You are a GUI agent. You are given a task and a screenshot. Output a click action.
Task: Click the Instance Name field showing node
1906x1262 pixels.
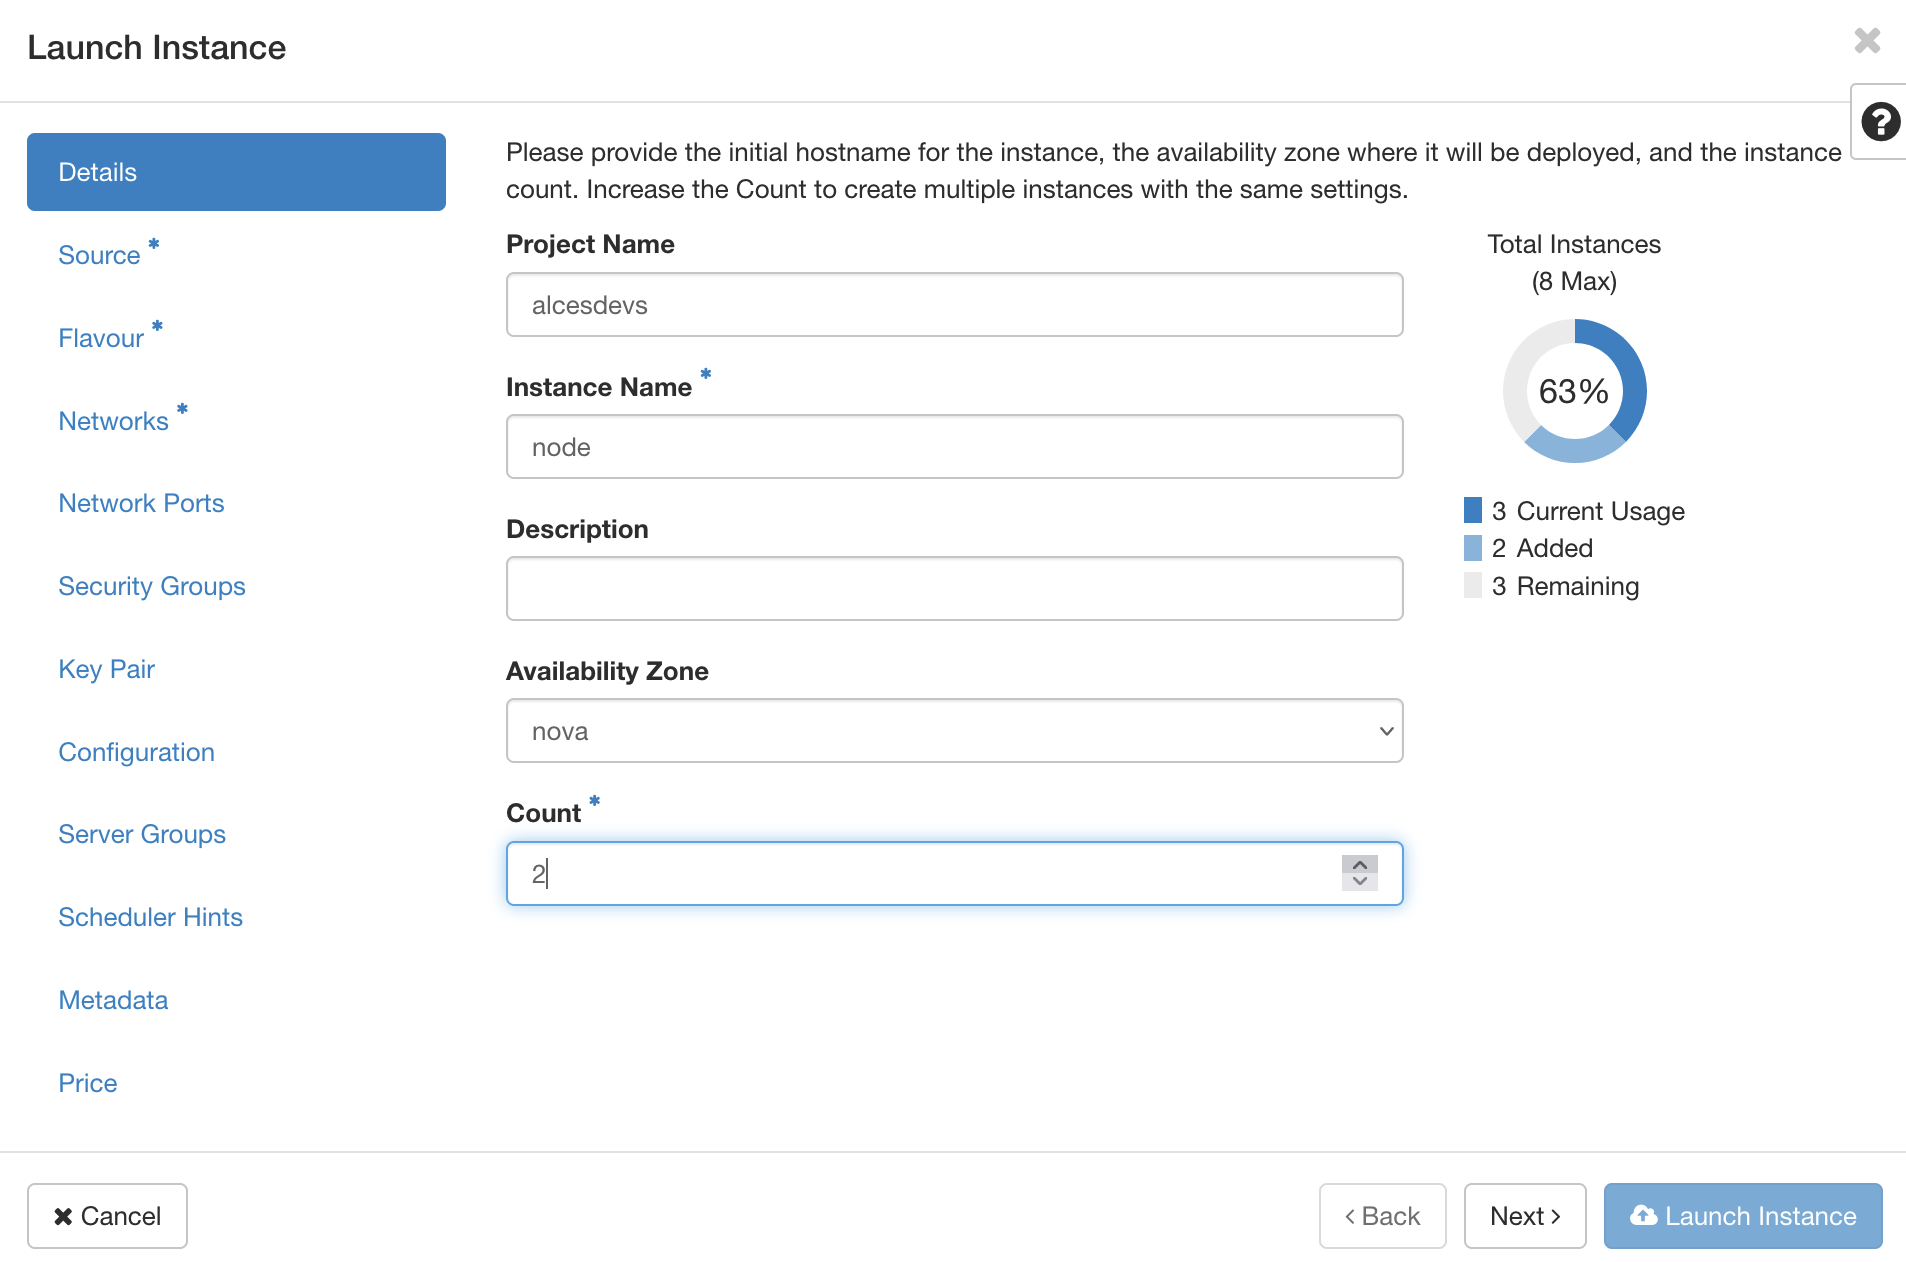(x=953, y=447)
